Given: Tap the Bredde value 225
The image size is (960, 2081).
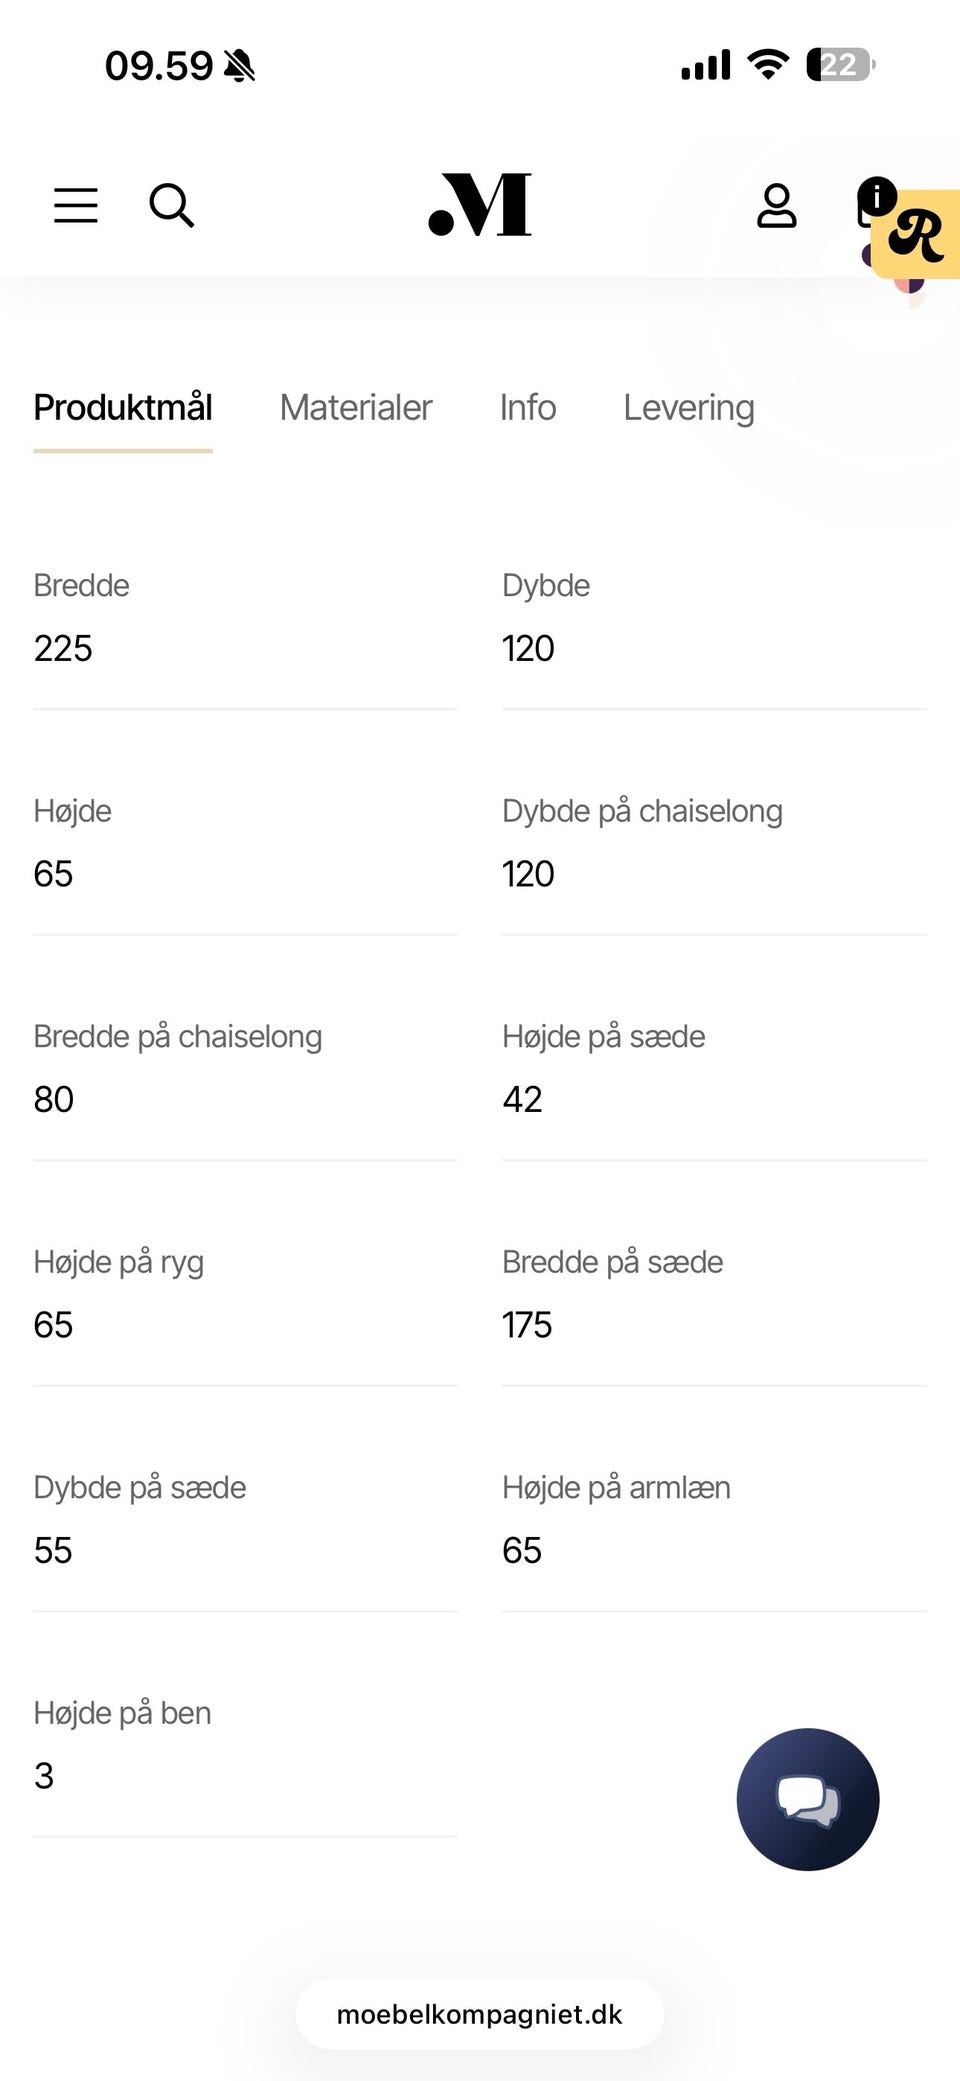Looking at the screenshot, I should pyautogui.click(x=63, y=649).
